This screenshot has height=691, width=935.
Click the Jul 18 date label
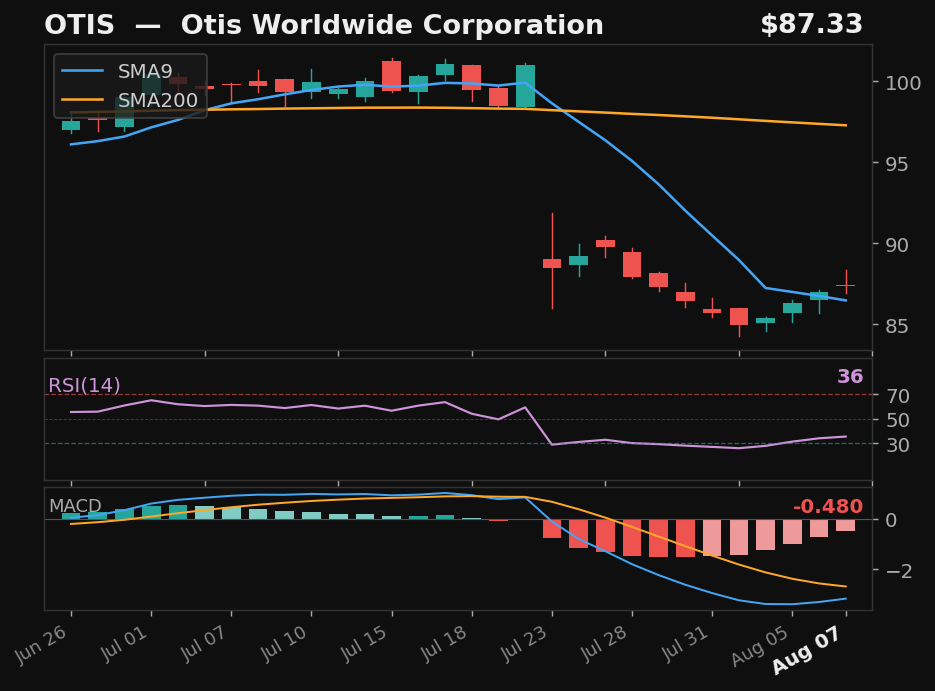[444, 643]
